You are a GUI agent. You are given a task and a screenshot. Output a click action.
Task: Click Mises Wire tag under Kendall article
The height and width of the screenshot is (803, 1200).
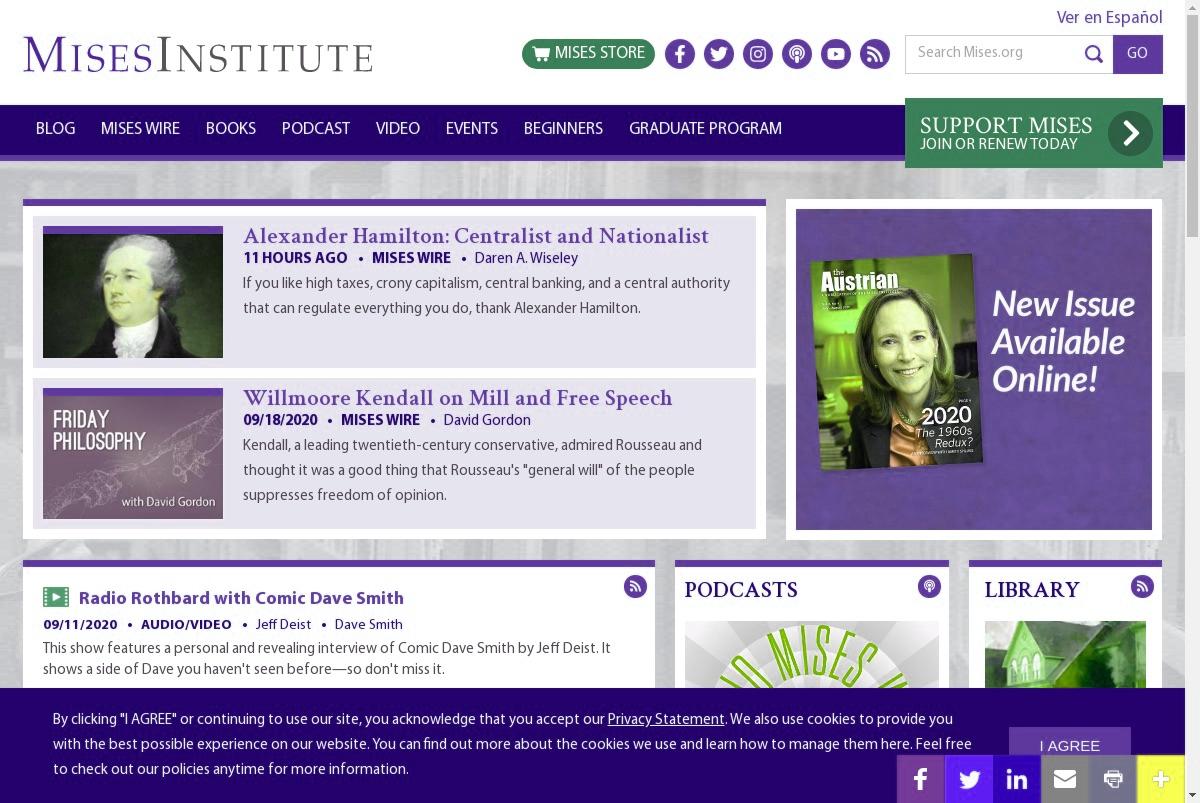coord(380,420)
